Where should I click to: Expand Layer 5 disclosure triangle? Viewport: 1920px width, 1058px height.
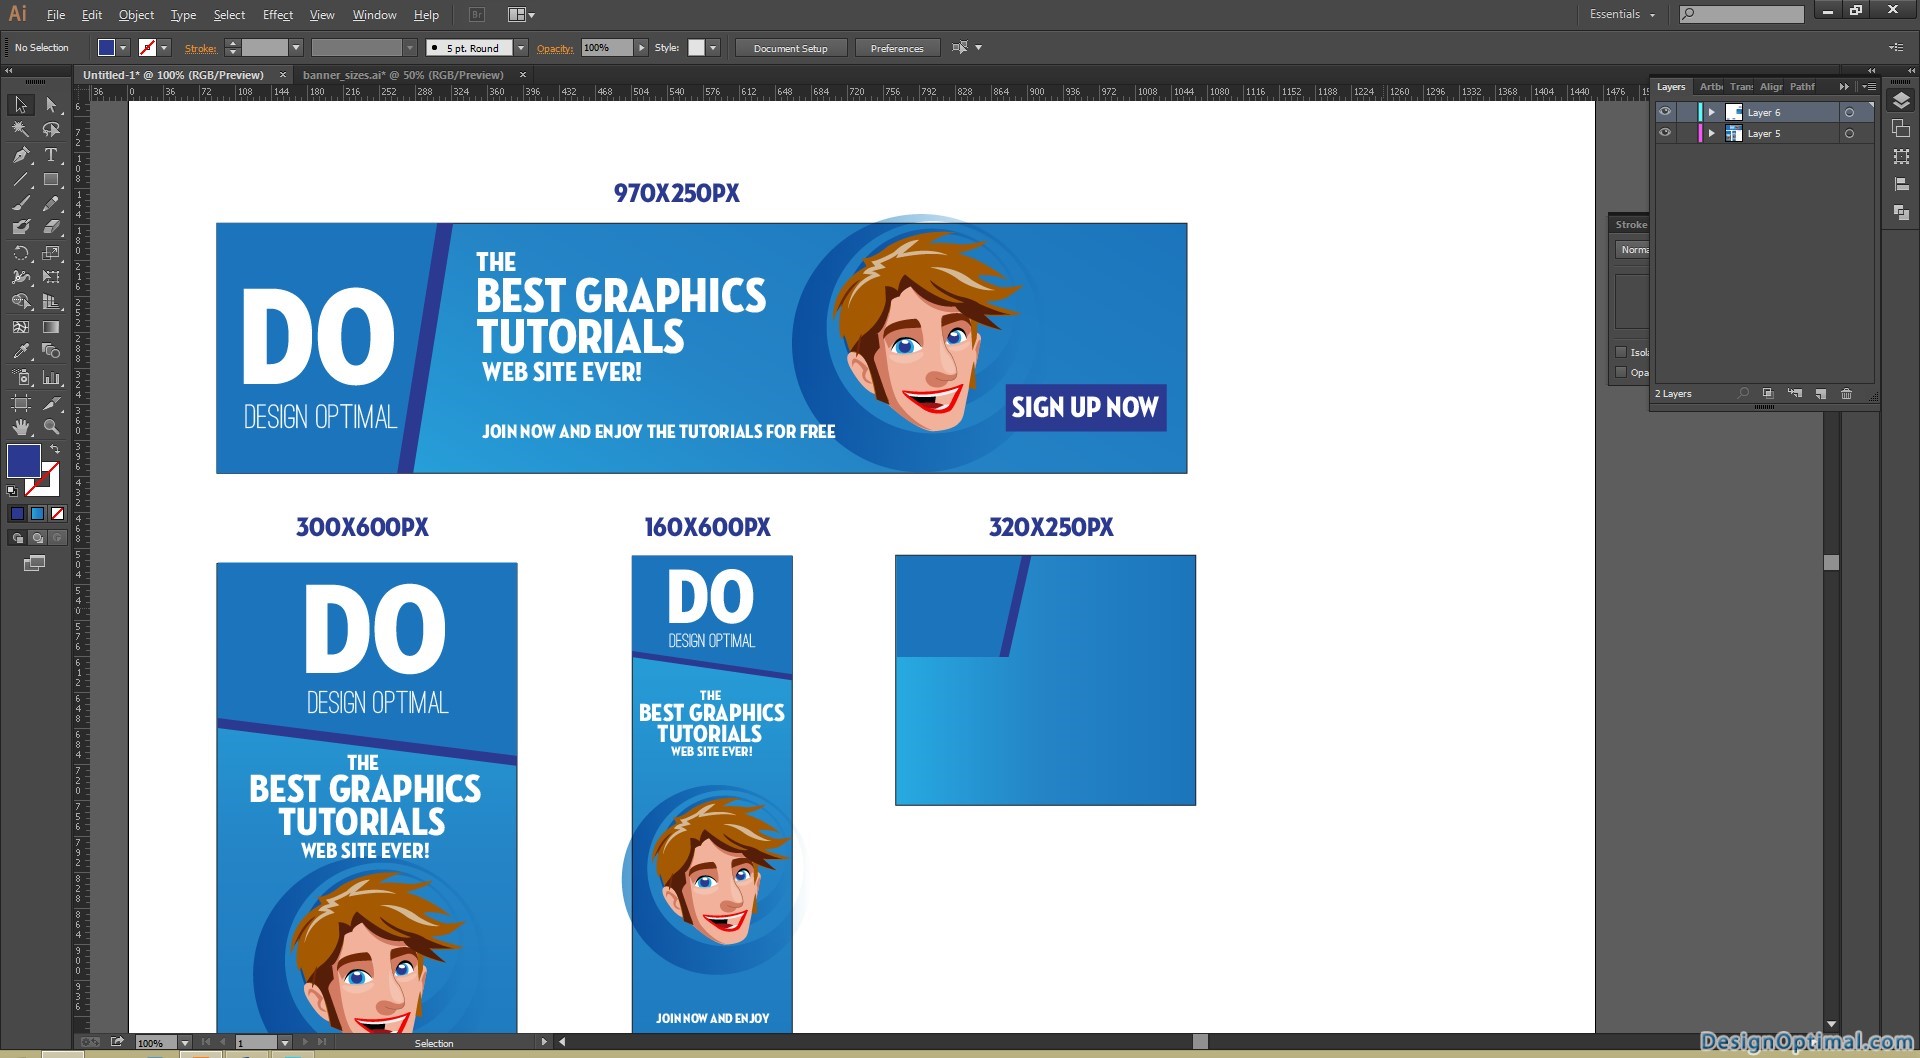pyautogui.click(x=1712, y=133)
